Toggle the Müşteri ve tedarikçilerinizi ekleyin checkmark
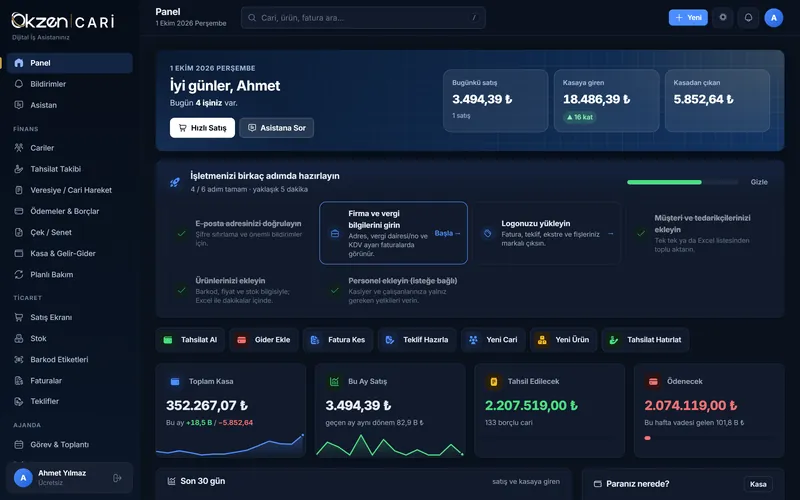Viewport: 800px width, 500px height. pos(641,233)
